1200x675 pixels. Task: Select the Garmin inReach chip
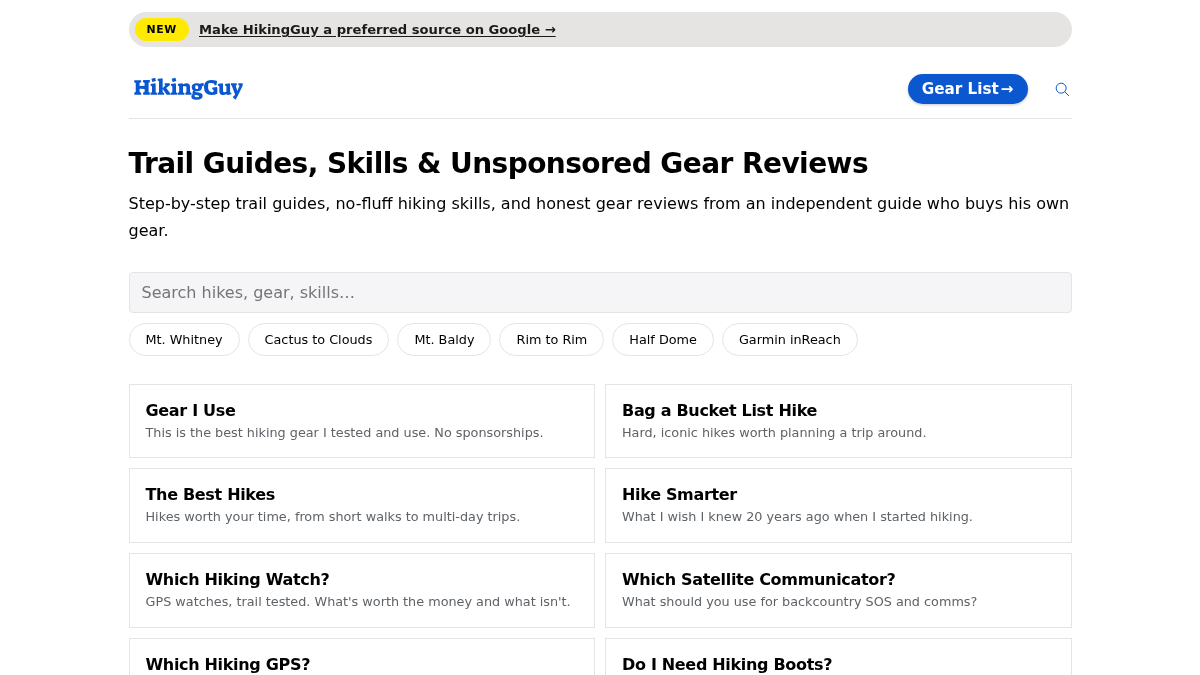tap(790, 339)
